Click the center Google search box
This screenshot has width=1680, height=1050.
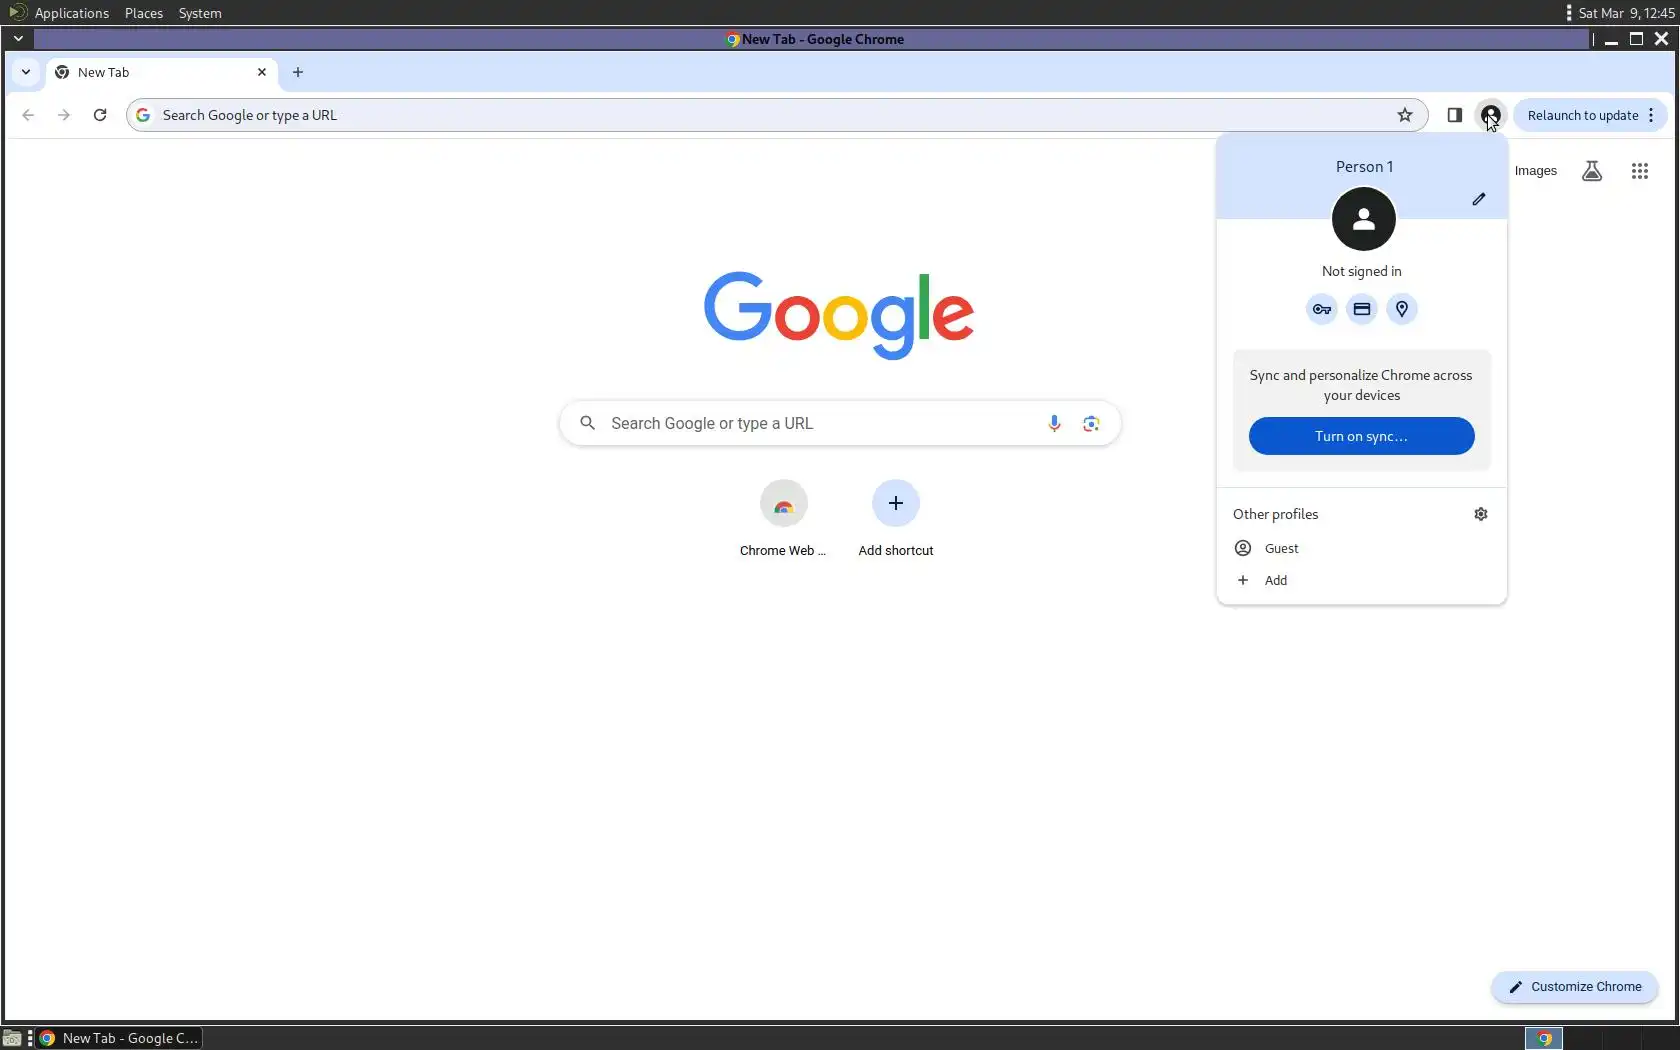[x=840, y=423]
